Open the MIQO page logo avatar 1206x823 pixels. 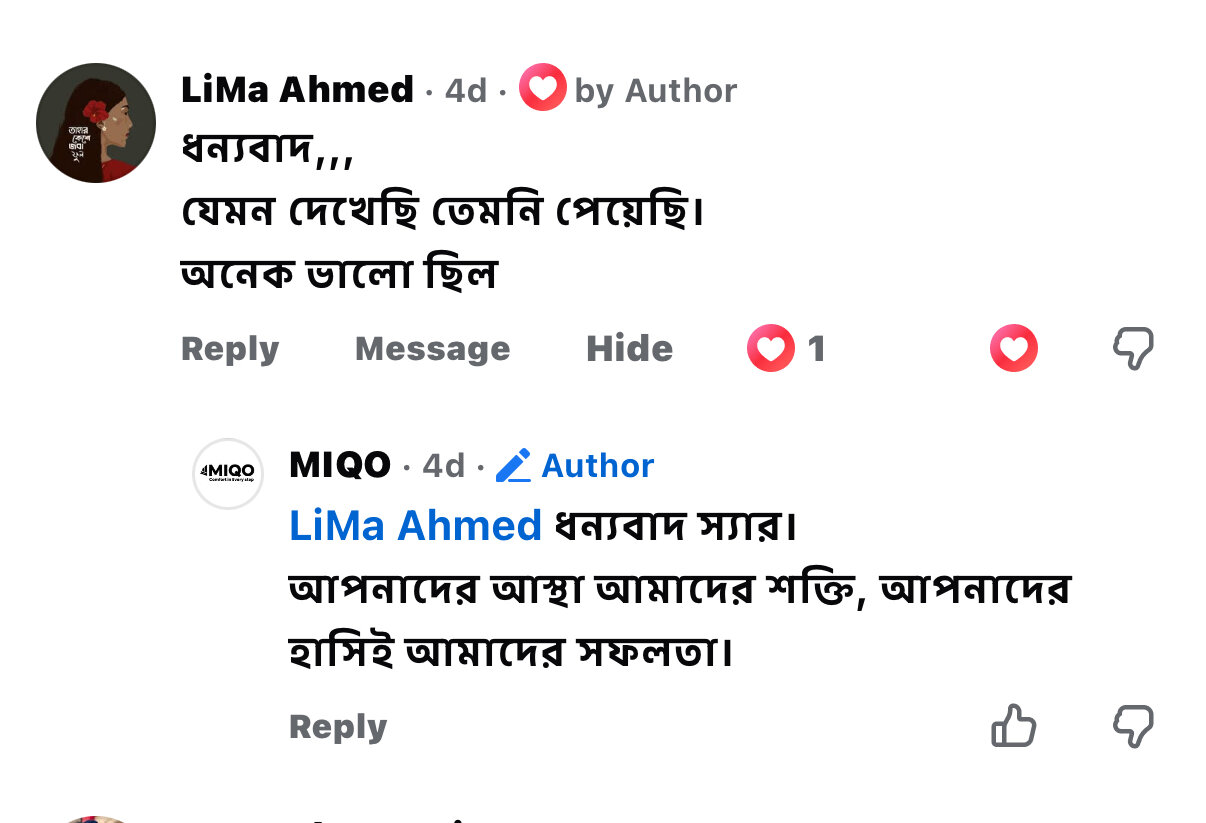[228, 473]
